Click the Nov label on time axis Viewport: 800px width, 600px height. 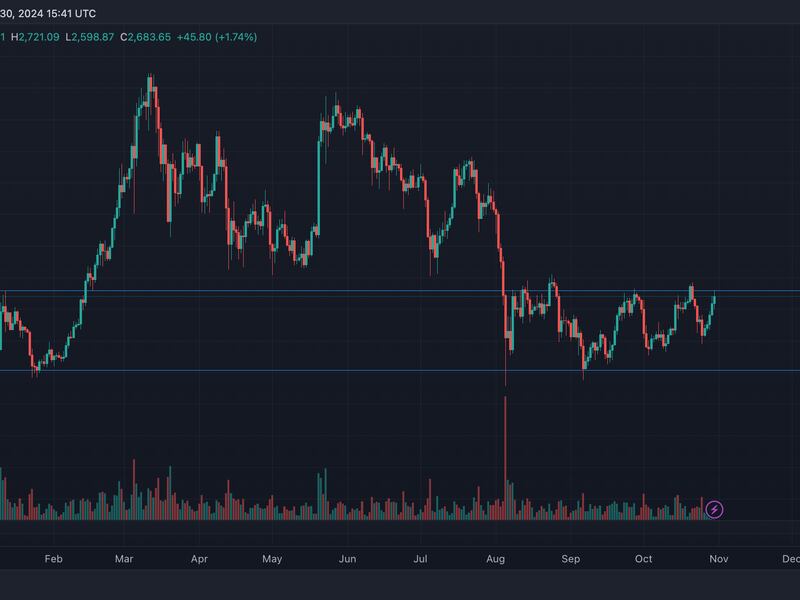pyautogui.click(x=717, y=559)
